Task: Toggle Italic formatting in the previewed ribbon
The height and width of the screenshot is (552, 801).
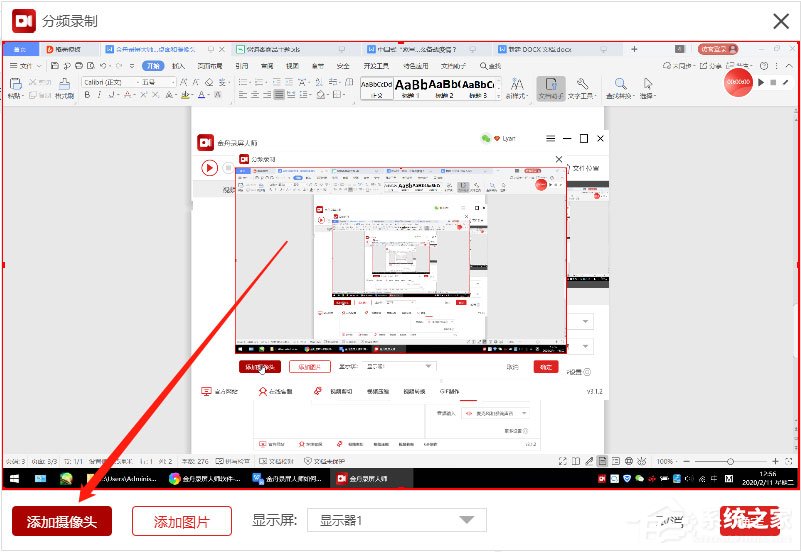Action: click(99, 95)
